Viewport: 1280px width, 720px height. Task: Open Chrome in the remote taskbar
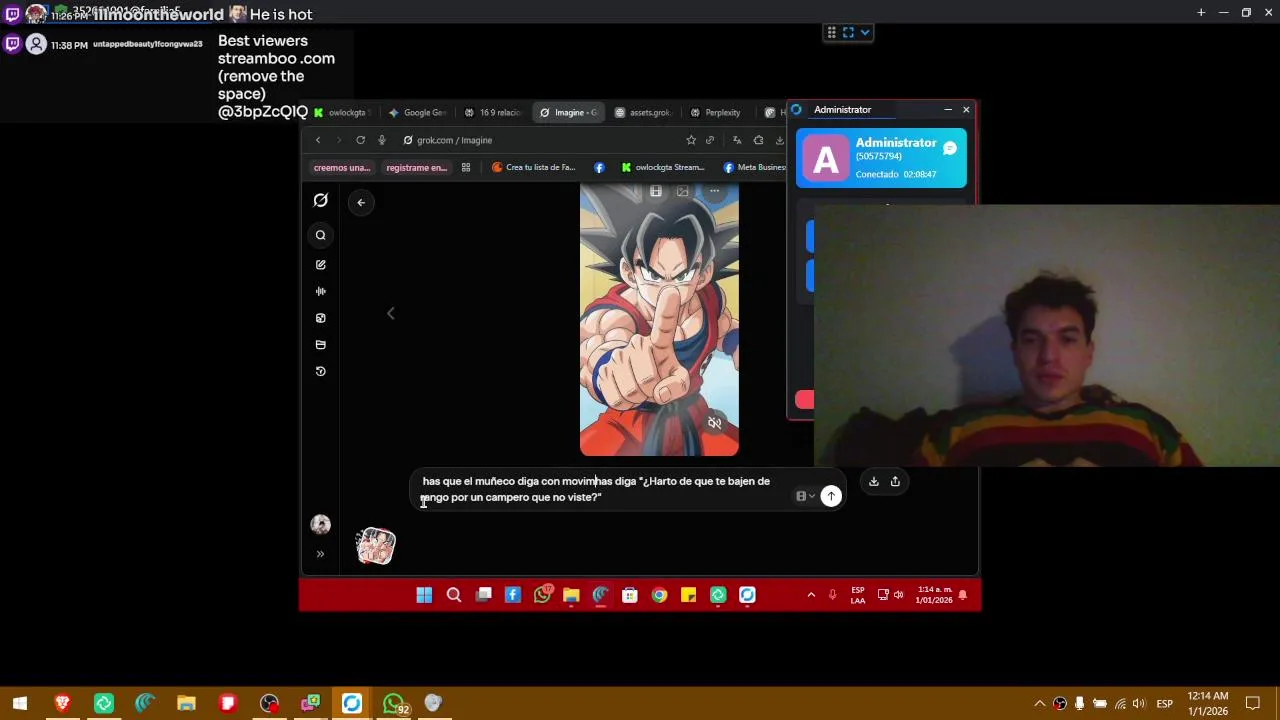(659, 596)
